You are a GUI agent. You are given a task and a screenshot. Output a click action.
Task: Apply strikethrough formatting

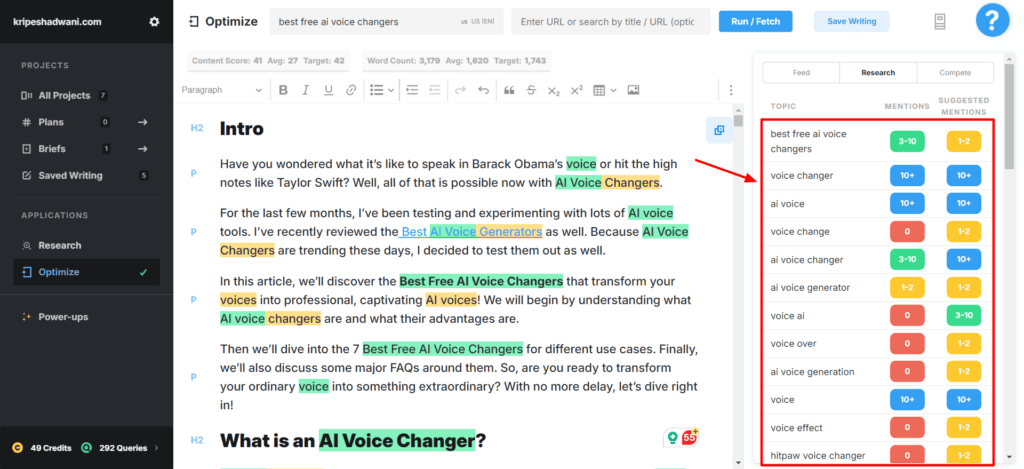pyautogui.click(x=531, y=90)
